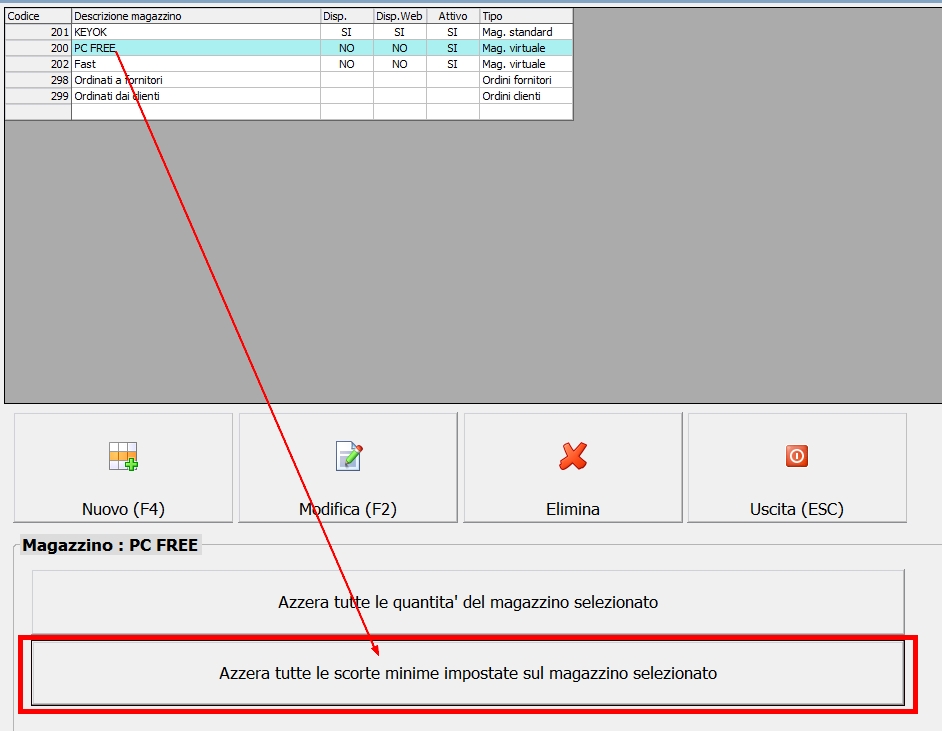942x731 pixels.
Task: Click the Nuovo (F4) label
Action: [123, 509]
